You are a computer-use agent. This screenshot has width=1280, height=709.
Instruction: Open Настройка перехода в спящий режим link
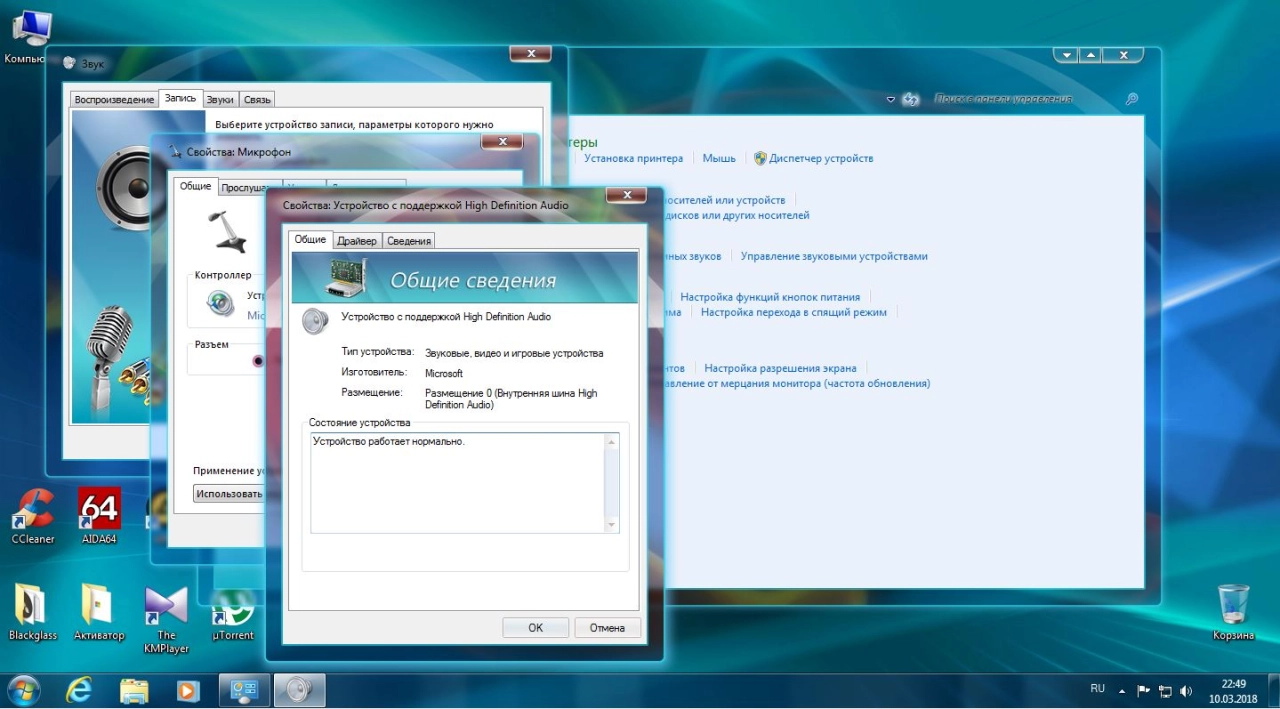(794, 312)
